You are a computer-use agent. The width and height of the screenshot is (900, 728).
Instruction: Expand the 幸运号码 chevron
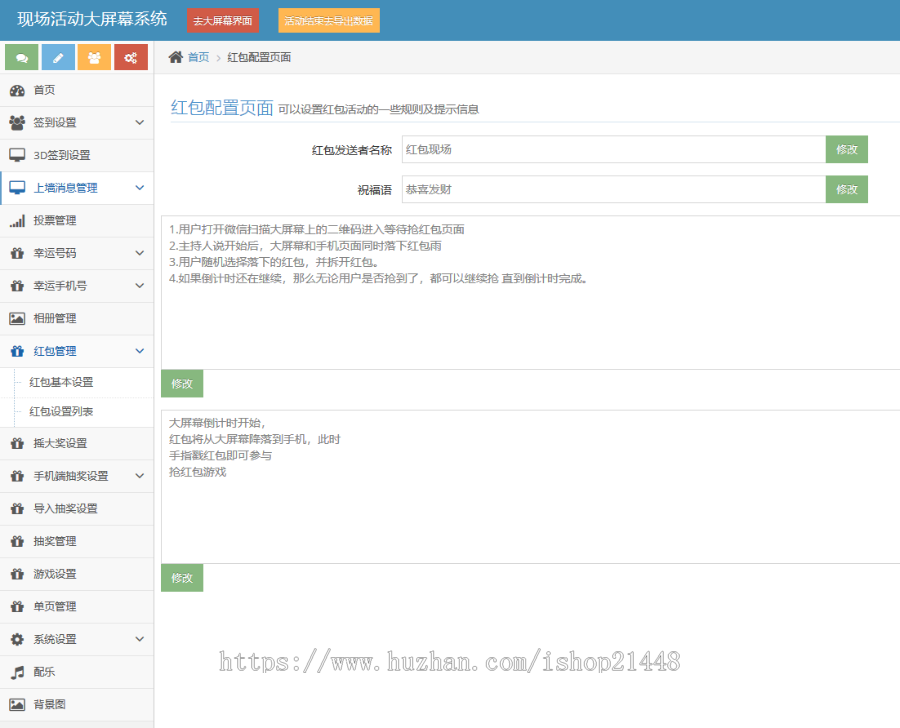(139, 253)
